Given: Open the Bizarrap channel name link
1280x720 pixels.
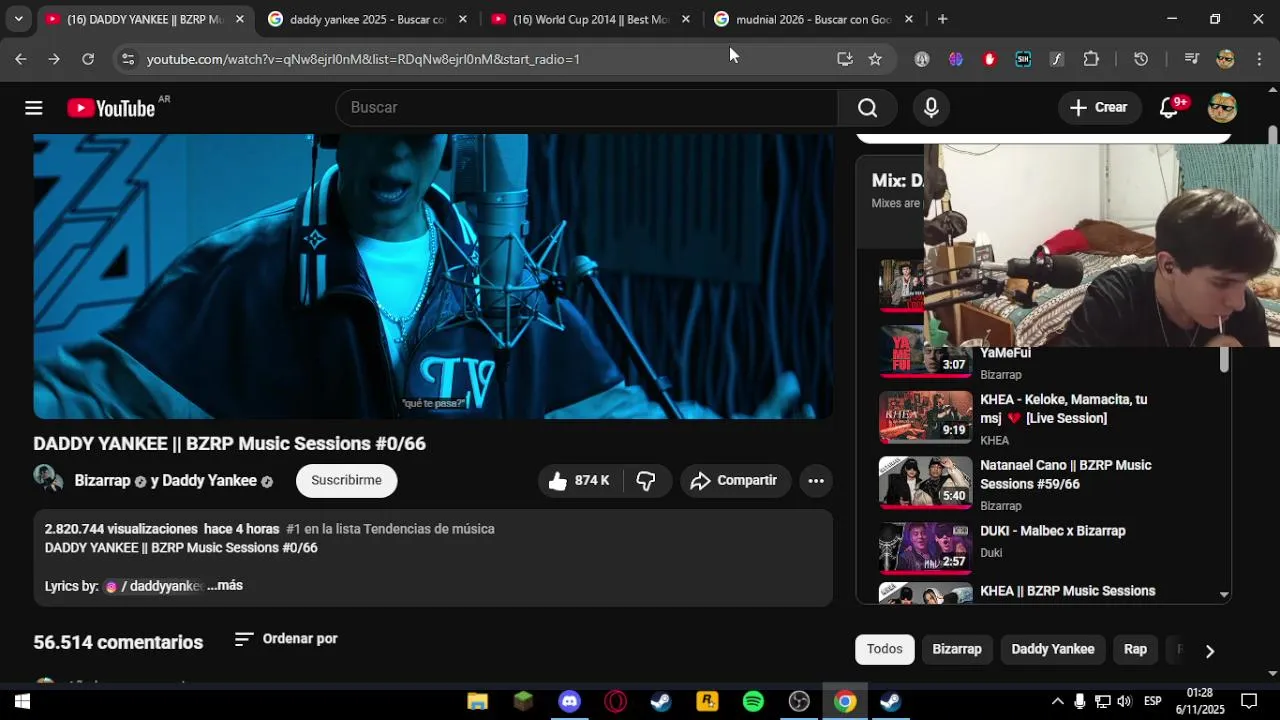Looking at the screenshot, I should click(x=102, y=481).
